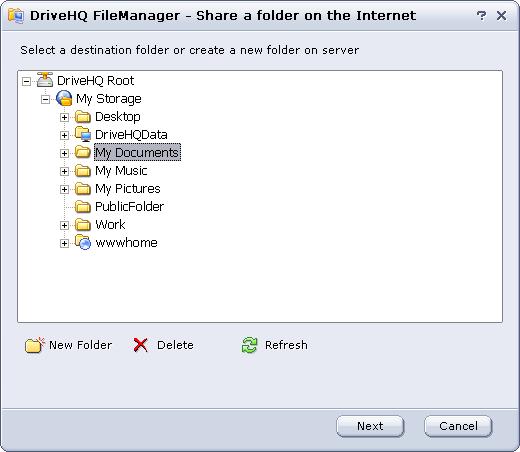The width and height of the screenshot is (520, 452).
Task: Select the My Music folder
Action: [121, 171]
